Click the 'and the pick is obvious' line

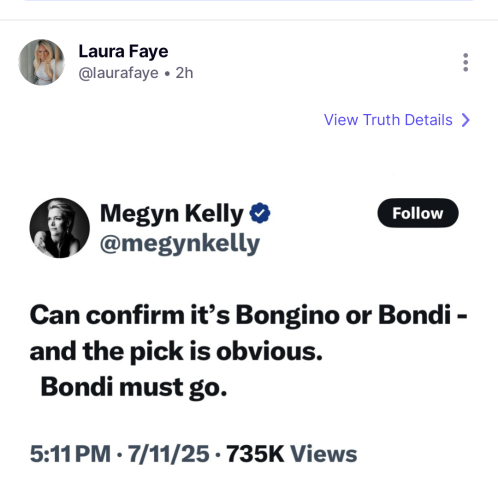tap(176, 352)
